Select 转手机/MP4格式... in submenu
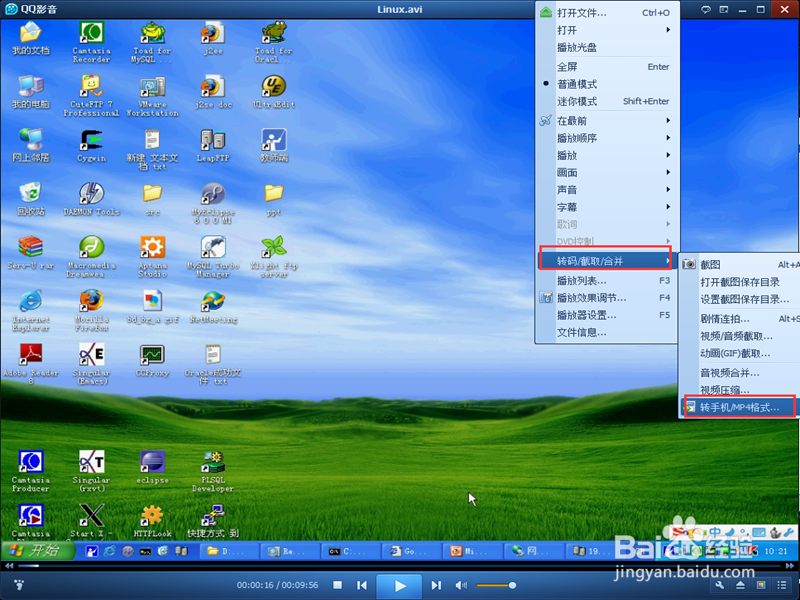800x600 pixels. click(x=740, y=407)
